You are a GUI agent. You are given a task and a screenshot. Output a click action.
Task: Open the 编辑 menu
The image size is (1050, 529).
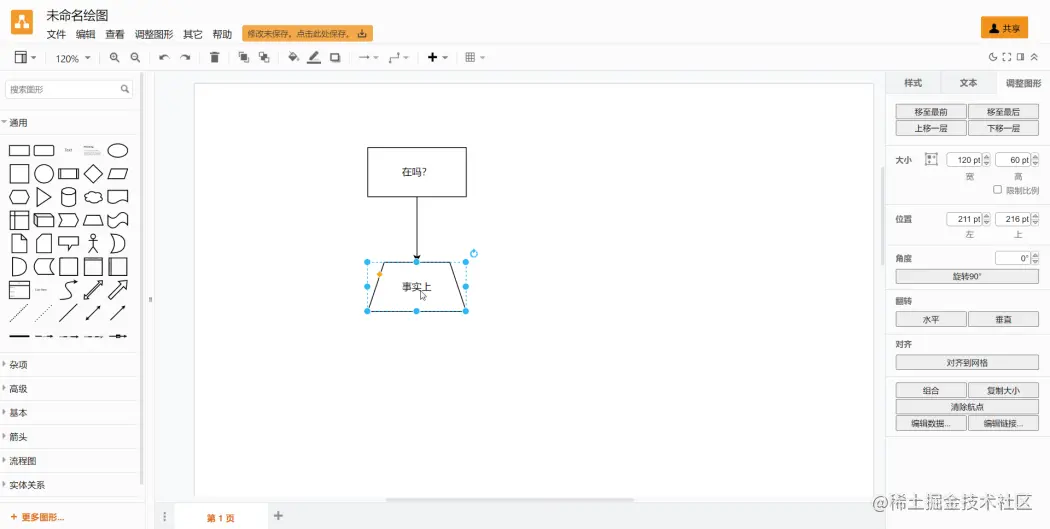point(86,34)
